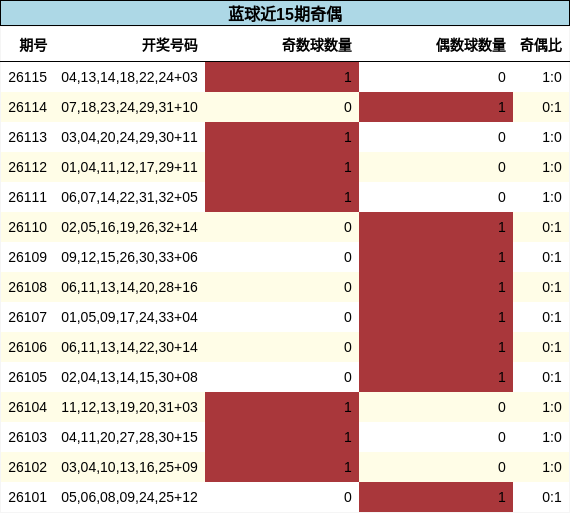The width and height of the screenshot is (570, 513).
Task: Click ratio 1:0 in row 26115
Action: point(552,77)
